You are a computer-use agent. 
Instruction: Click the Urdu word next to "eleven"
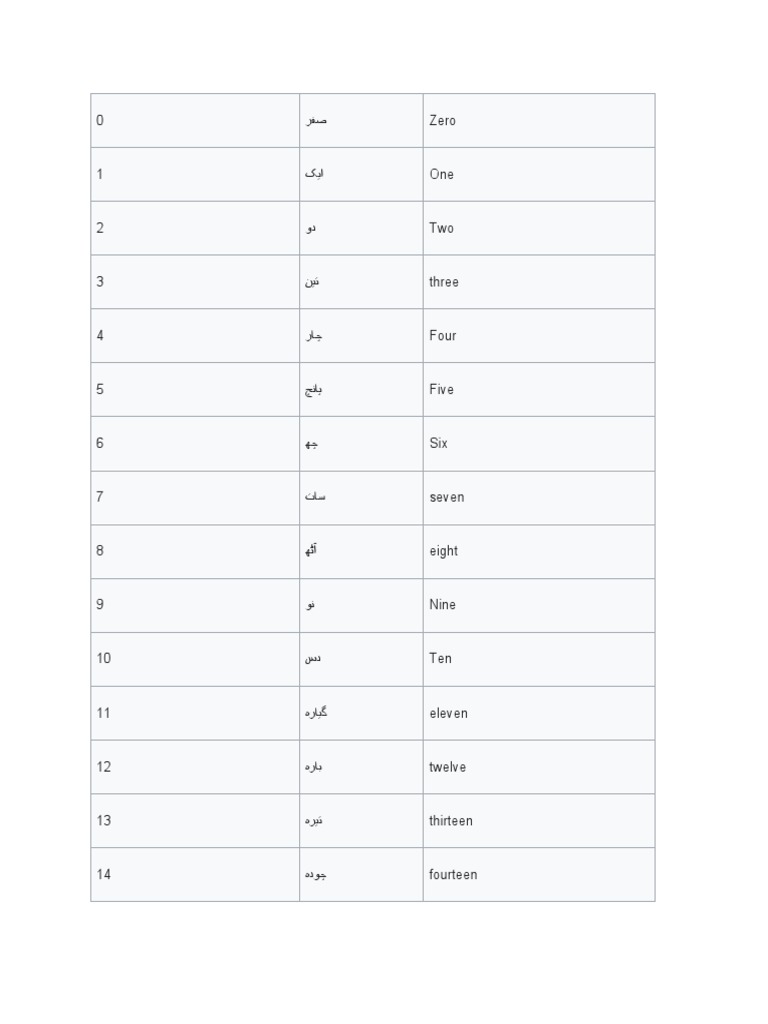pyautogui.click(x=316, y=713)
